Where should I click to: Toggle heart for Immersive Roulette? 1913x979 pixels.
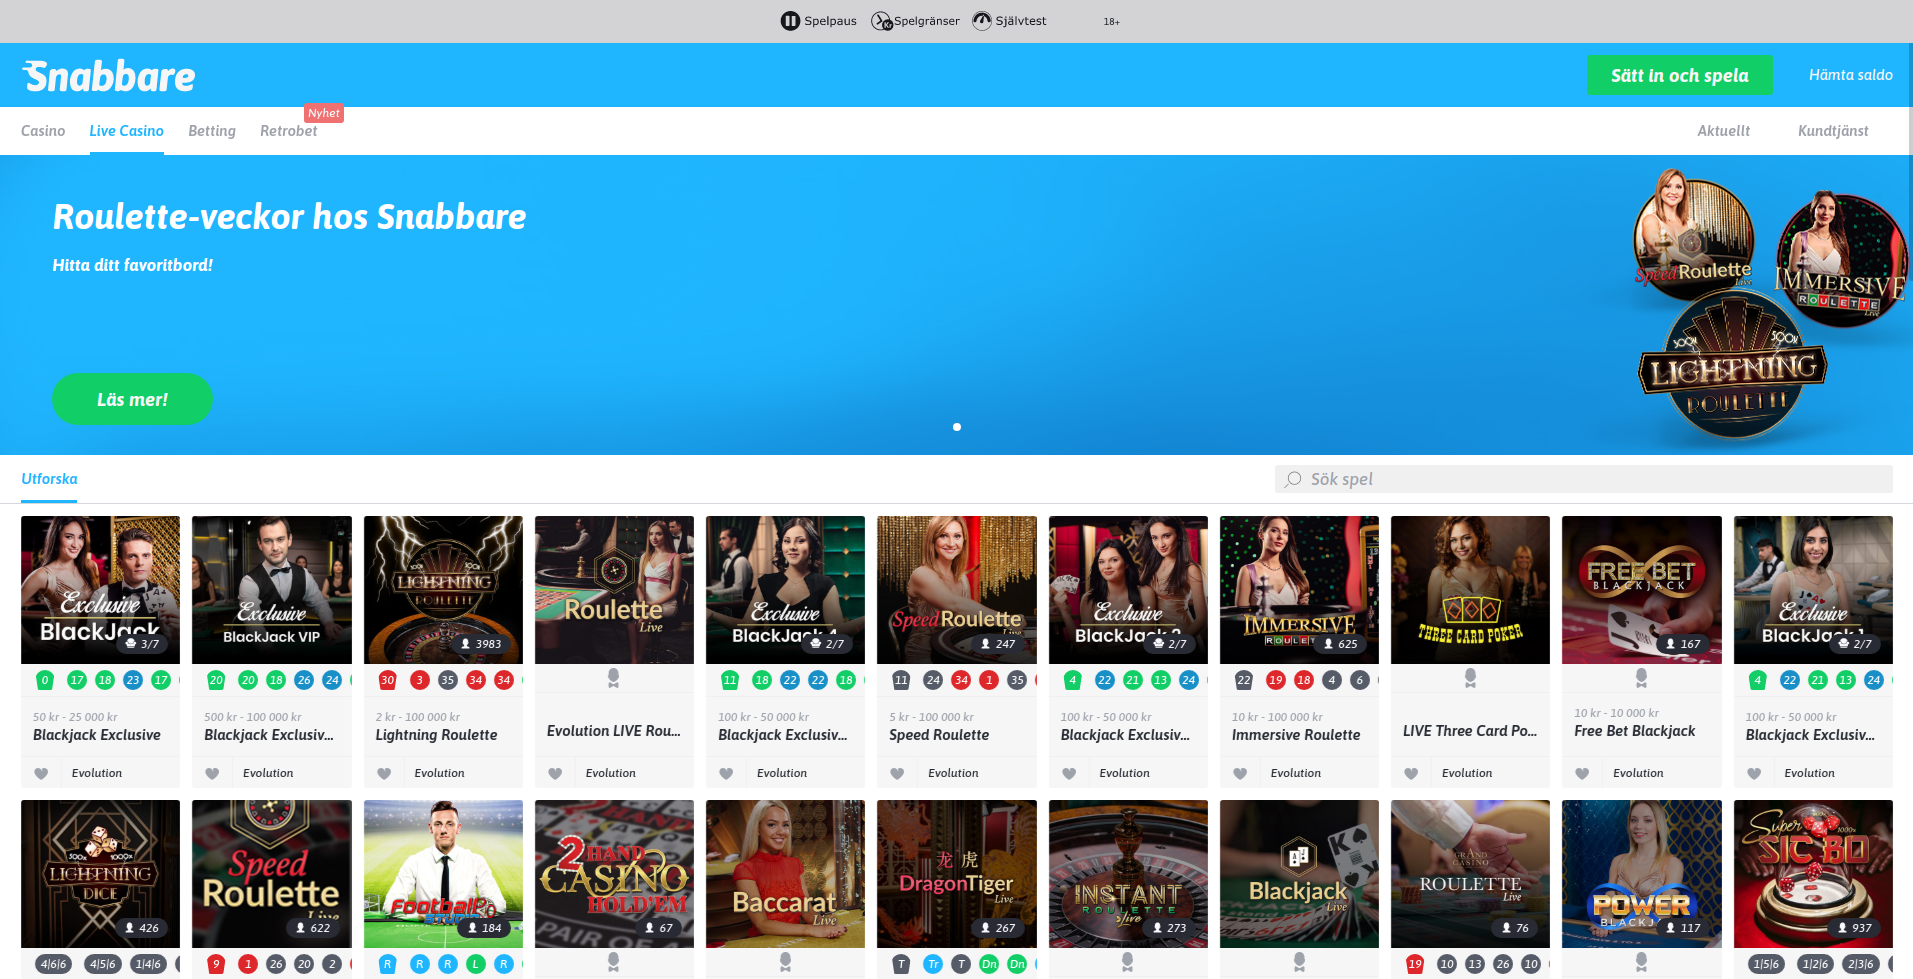(1240, 773)
